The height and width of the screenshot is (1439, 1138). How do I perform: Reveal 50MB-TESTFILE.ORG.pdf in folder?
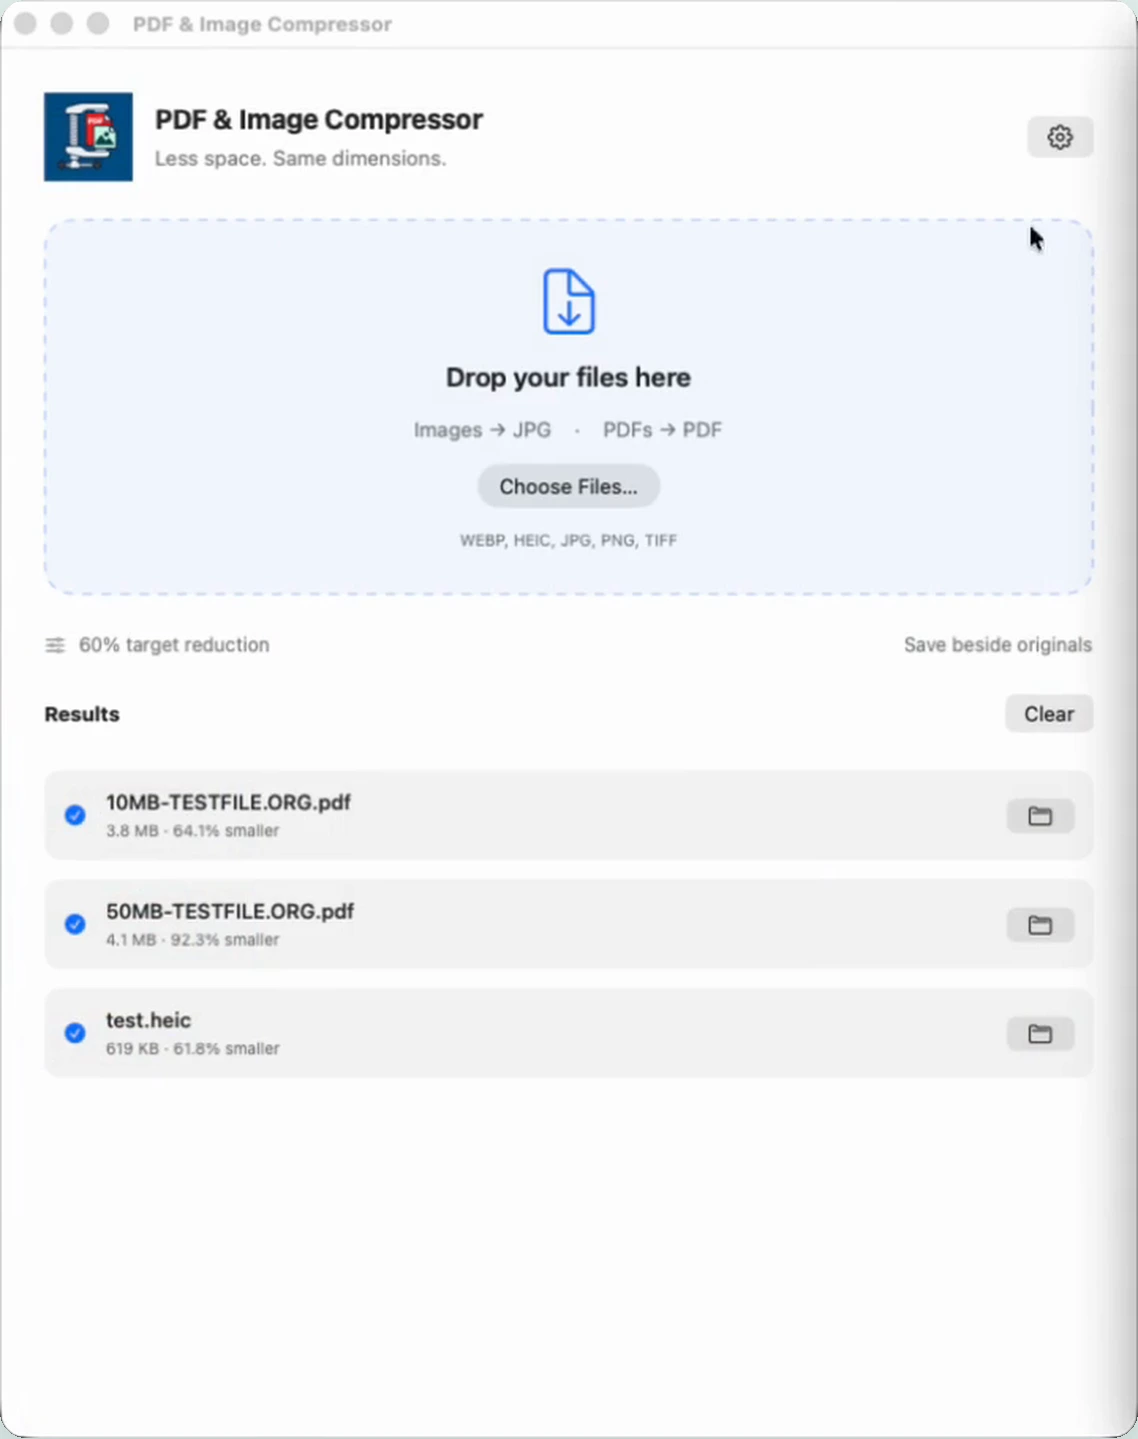point(1040,925)
